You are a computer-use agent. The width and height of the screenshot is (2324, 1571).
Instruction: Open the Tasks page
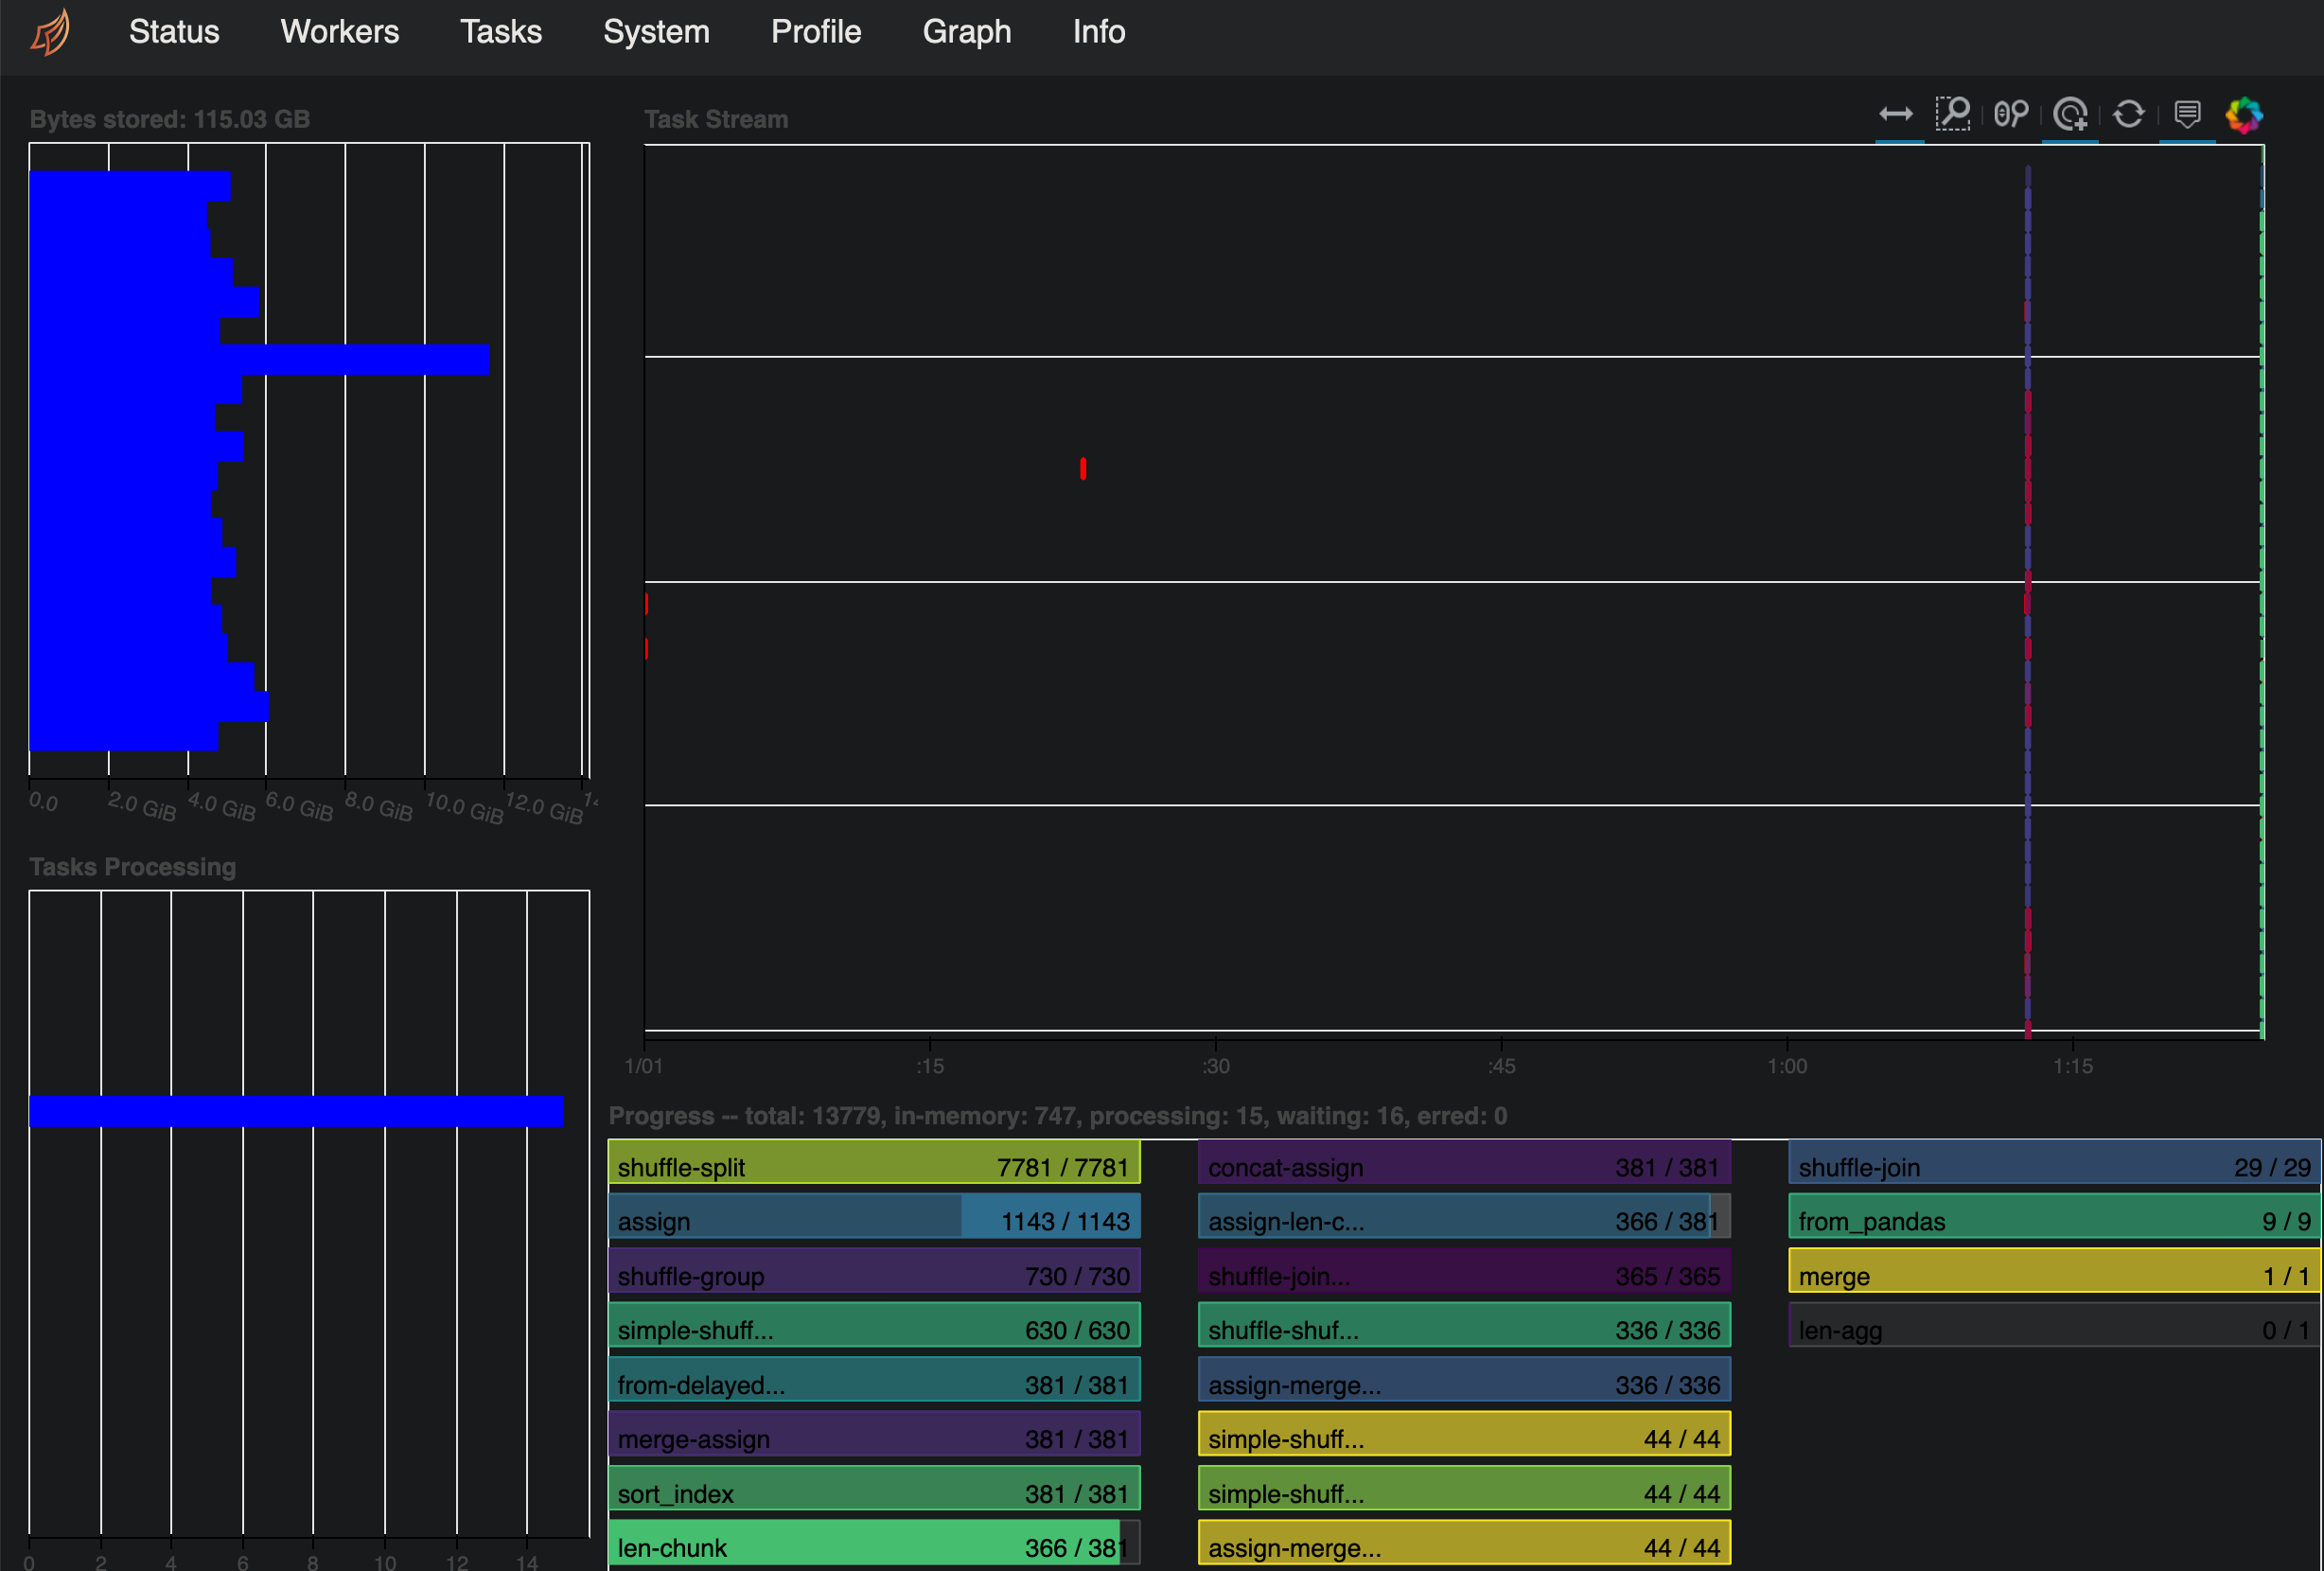point(500,32)
